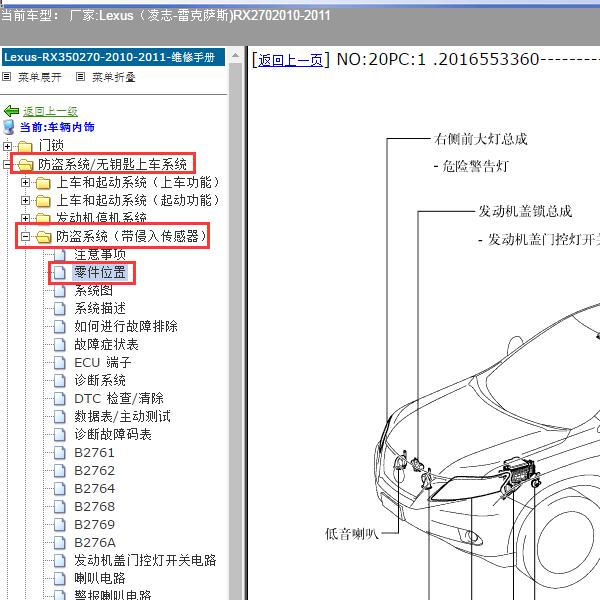600x600 pixels.
Task: Select 上车和起动系统（起动功能）label
Action: pyautogui.click(x=138, y=200)
